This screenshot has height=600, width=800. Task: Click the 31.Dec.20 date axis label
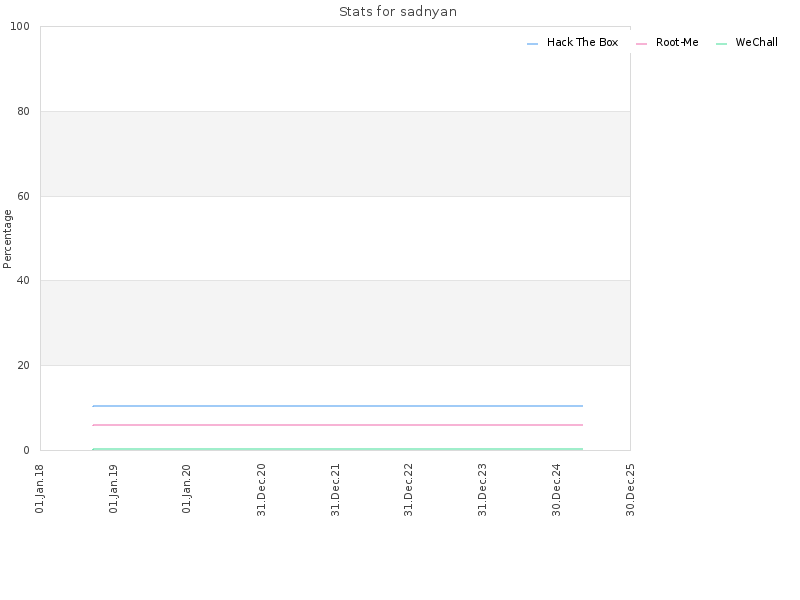[x=261, y=490]
